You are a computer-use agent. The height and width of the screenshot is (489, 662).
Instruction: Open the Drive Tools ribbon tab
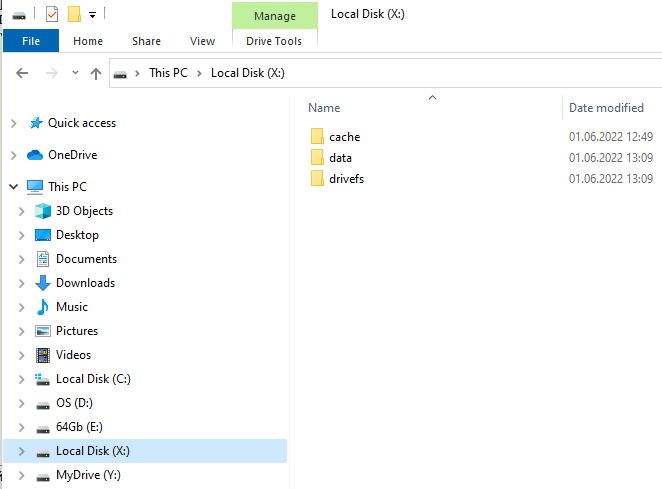(274, 41)
